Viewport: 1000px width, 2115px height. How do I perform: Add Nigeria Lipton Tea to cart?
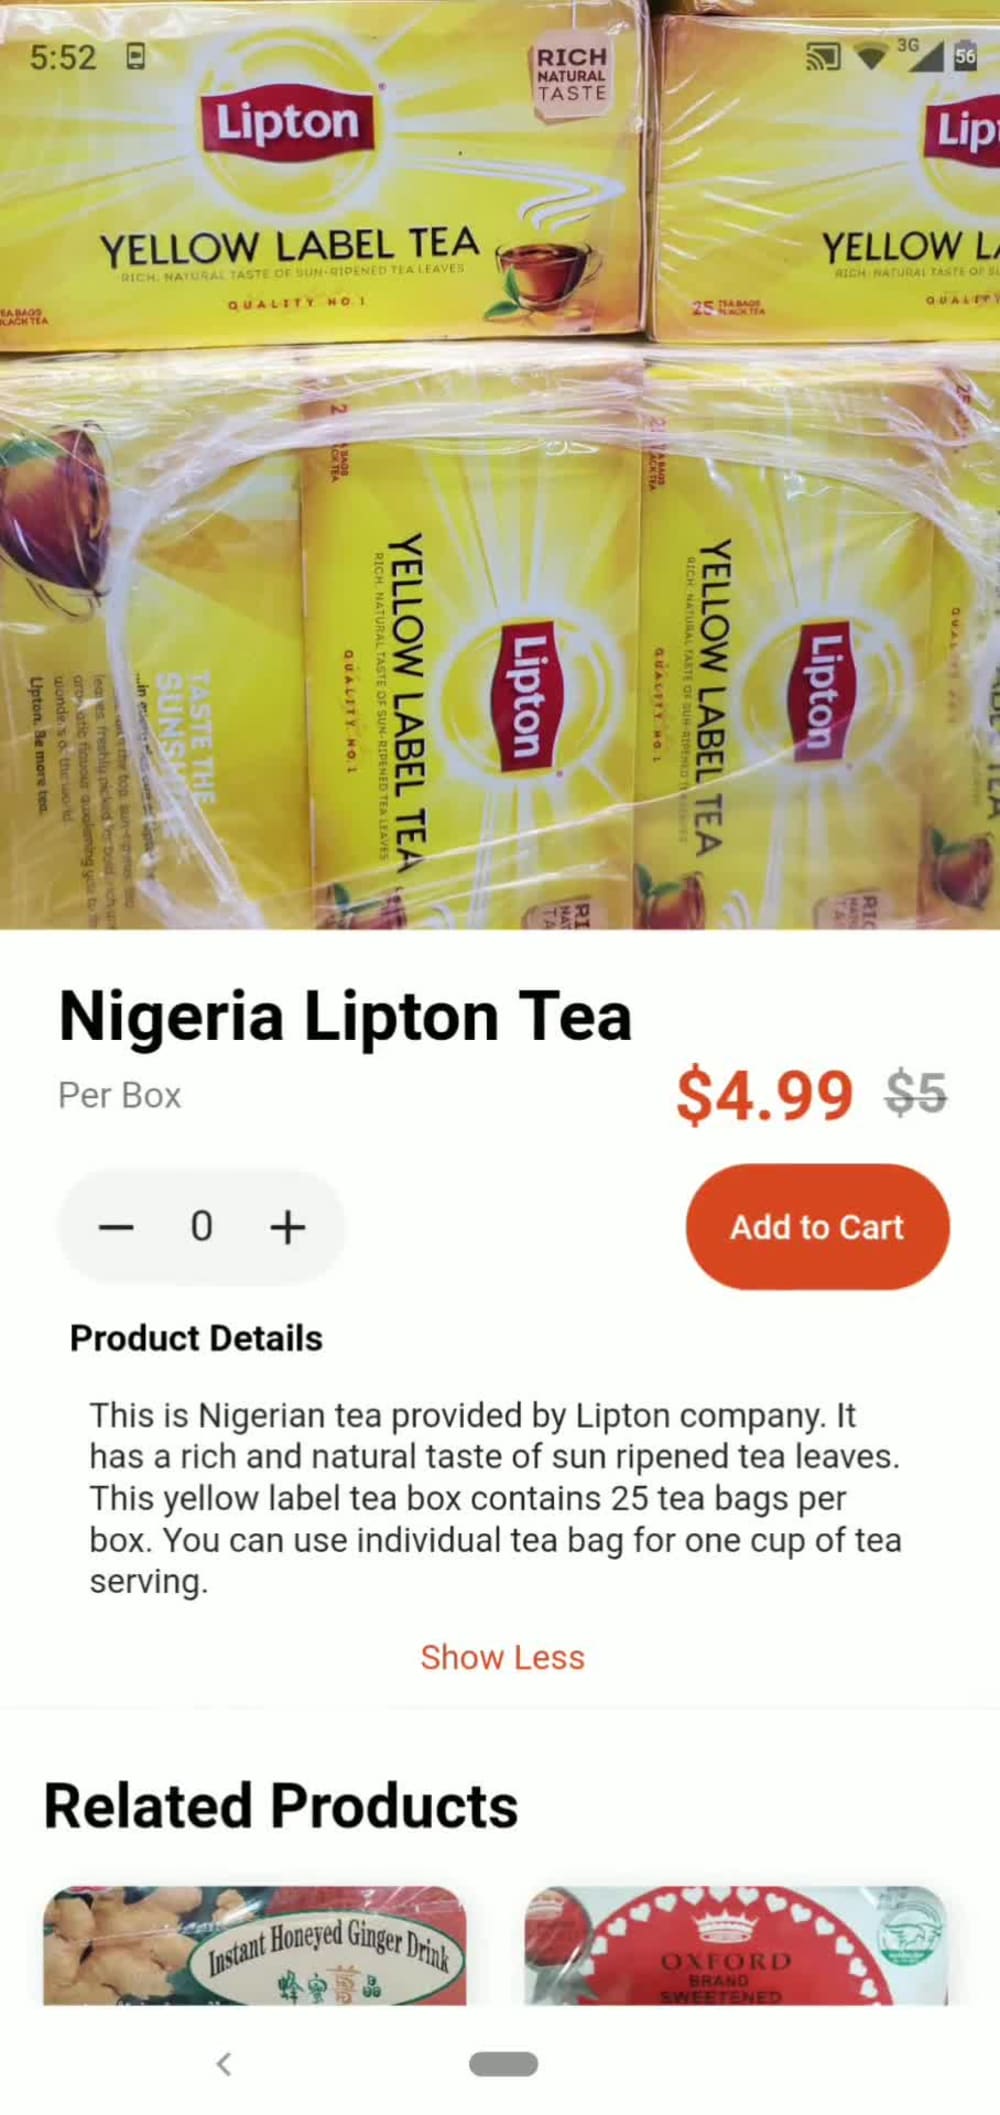[817, 1227]
